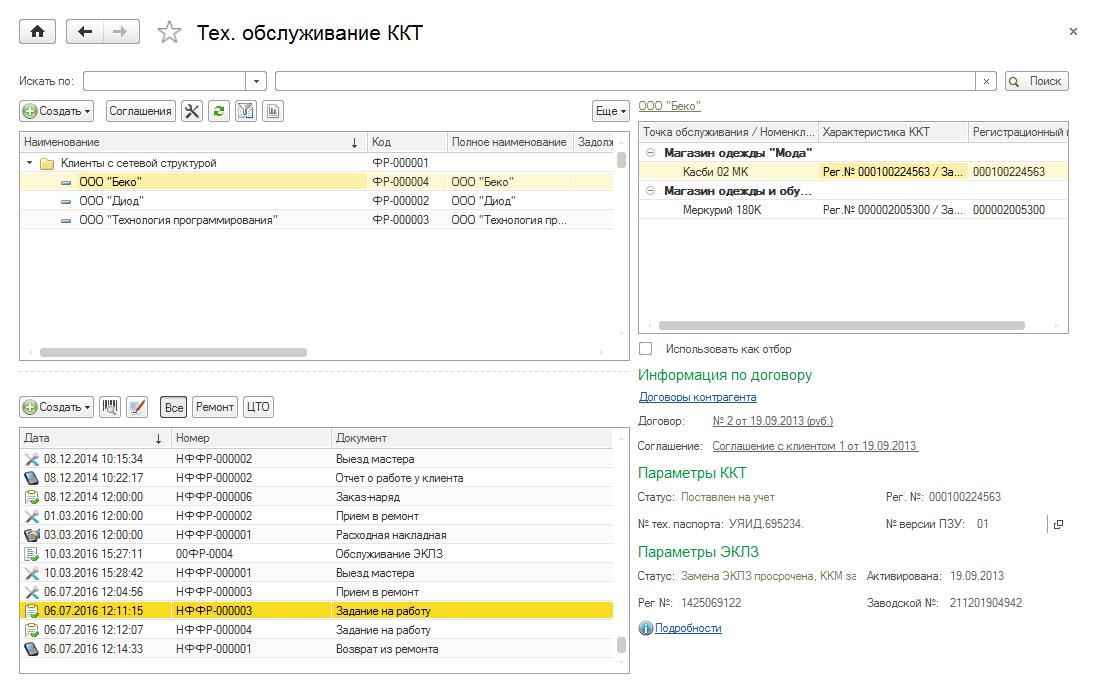Click the notepad with pencil icon

(137, 407)
